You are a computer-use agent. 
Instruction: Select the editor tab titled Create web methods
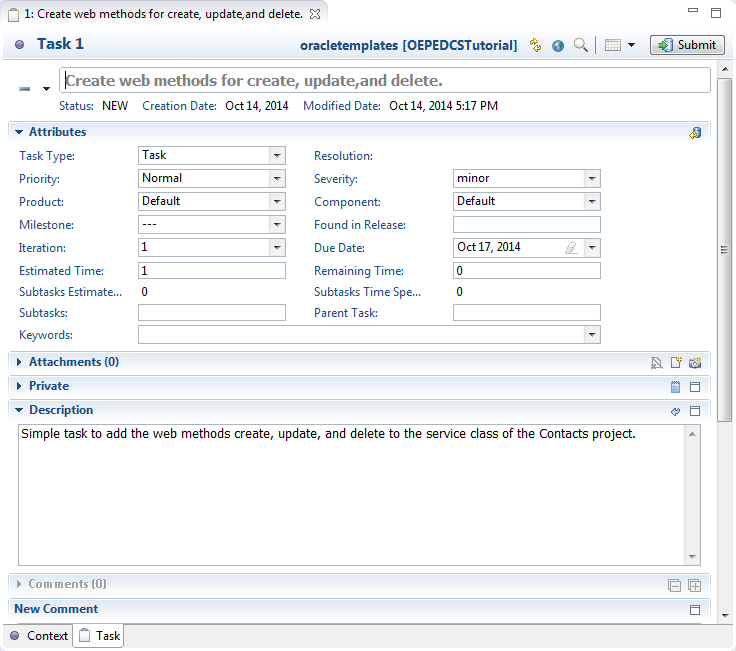[163, 14]
